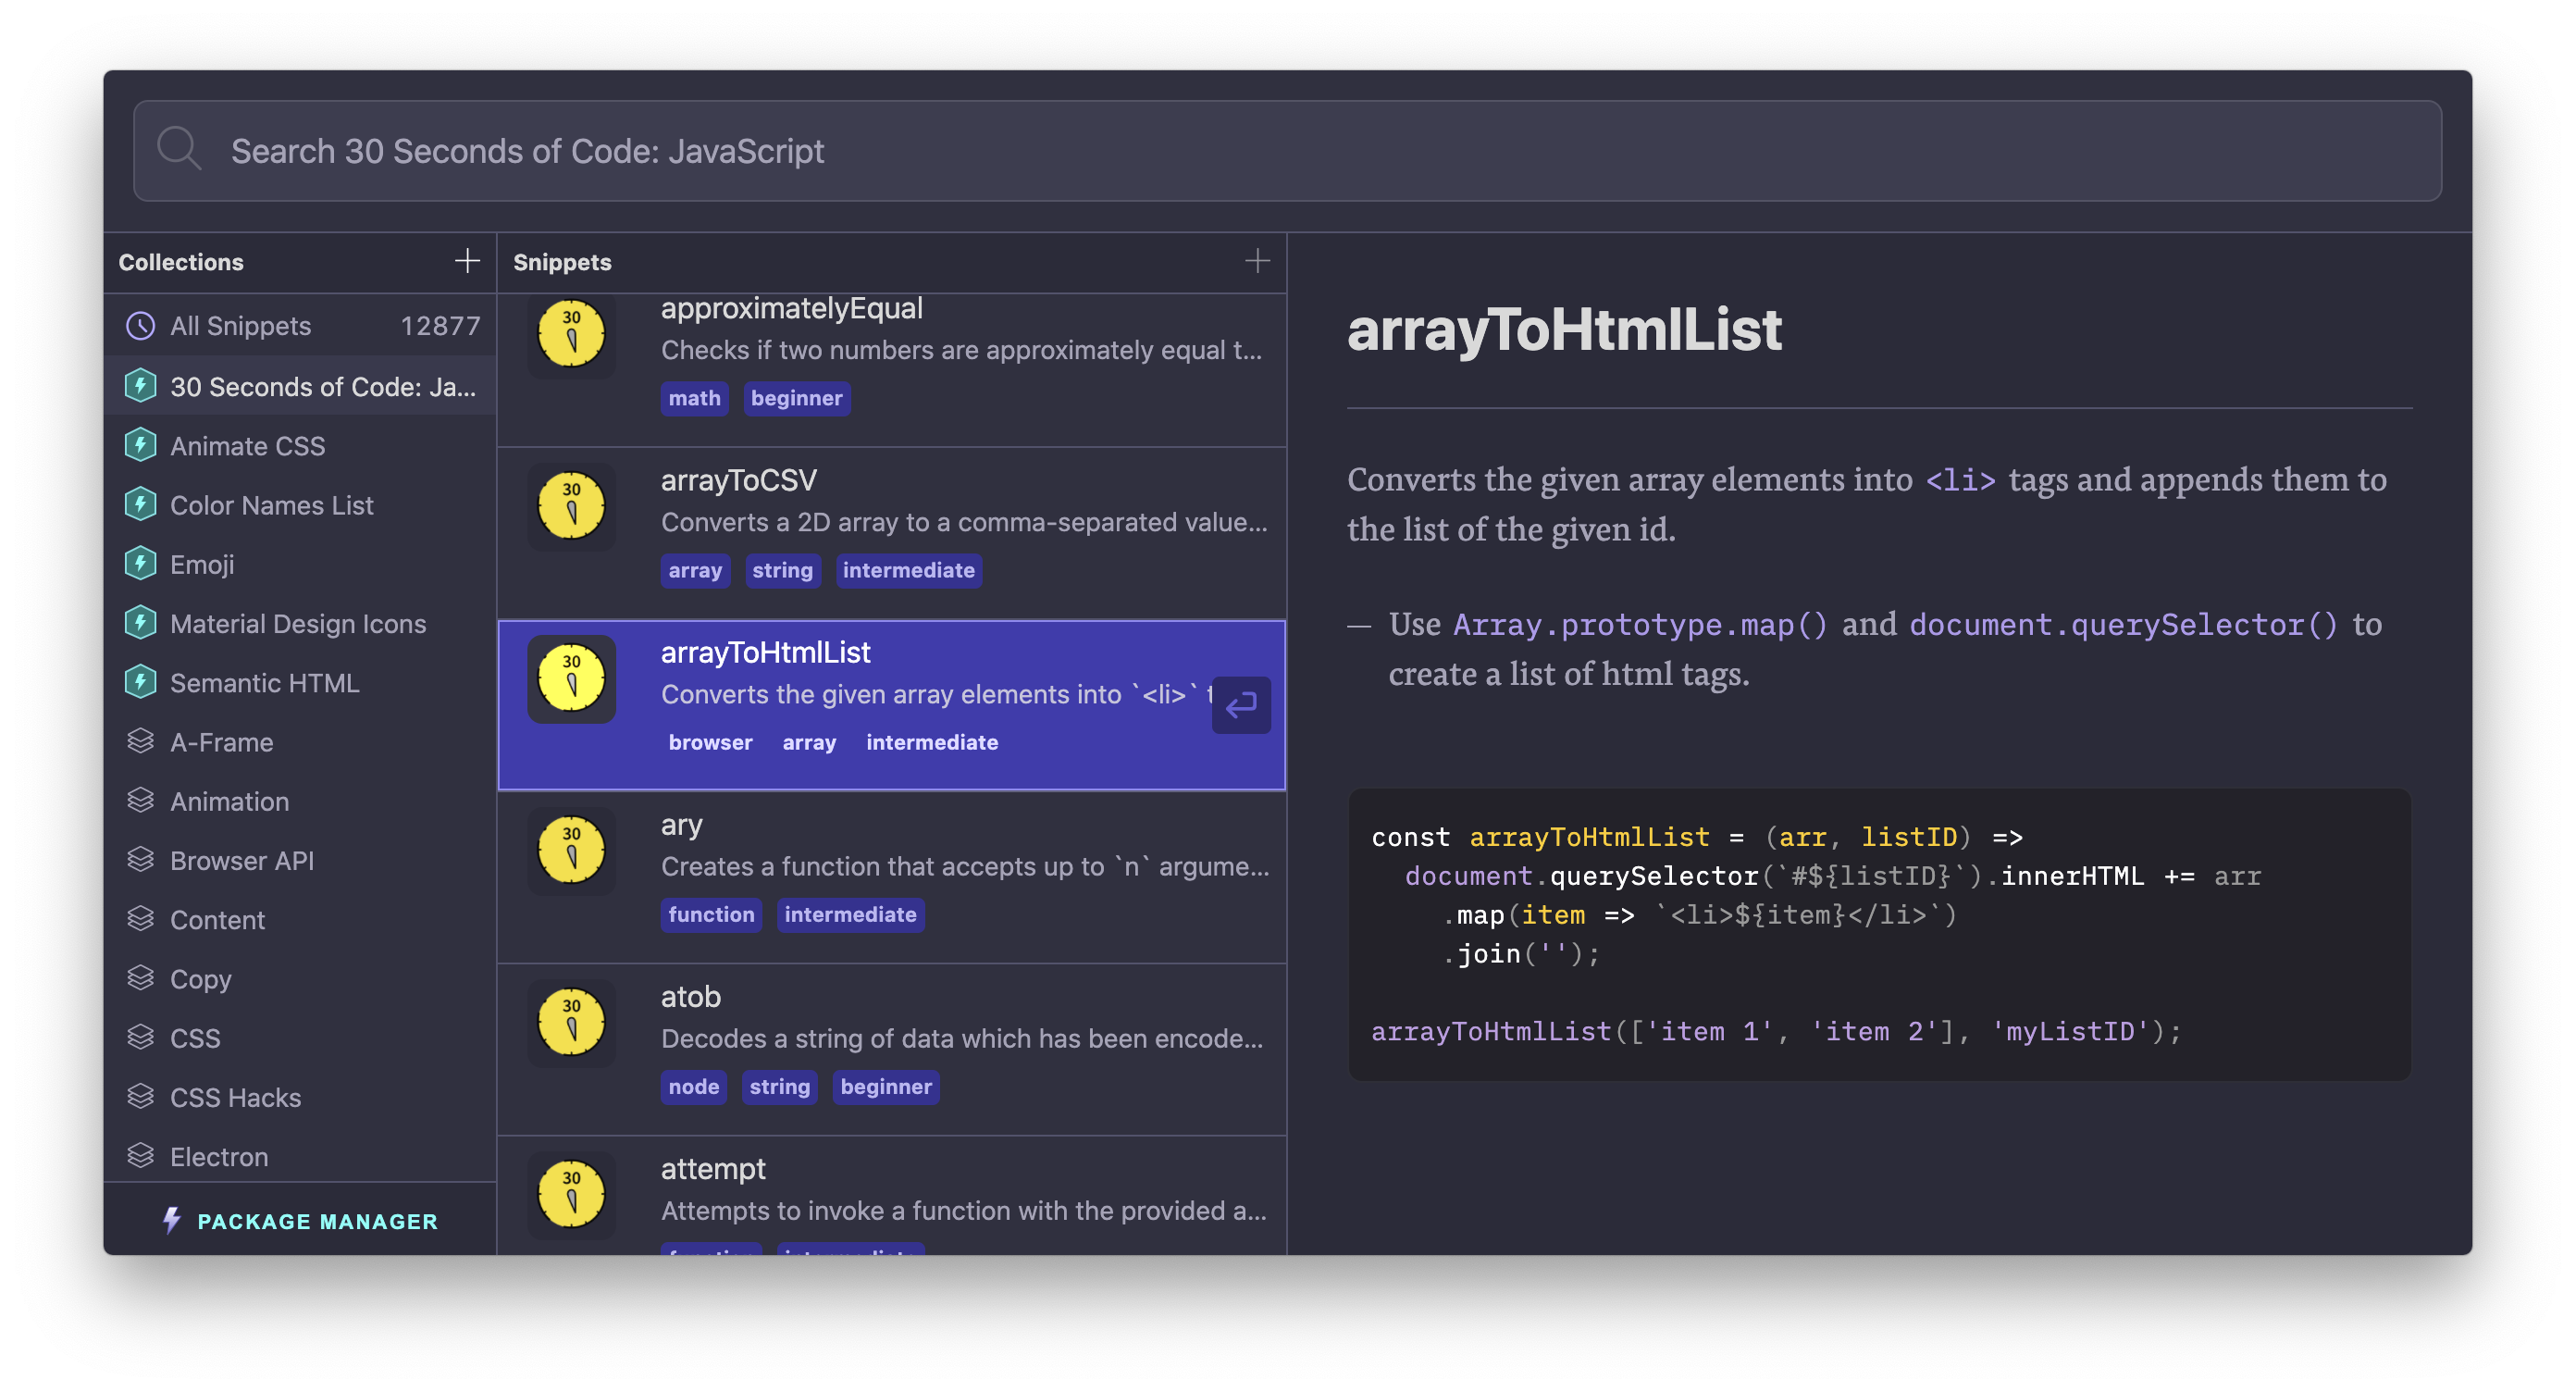Click the arrayToCSV 30-seconds stopwatch icon
2576x1392 pixels.
pyautogui.click(x=571, y=506)
